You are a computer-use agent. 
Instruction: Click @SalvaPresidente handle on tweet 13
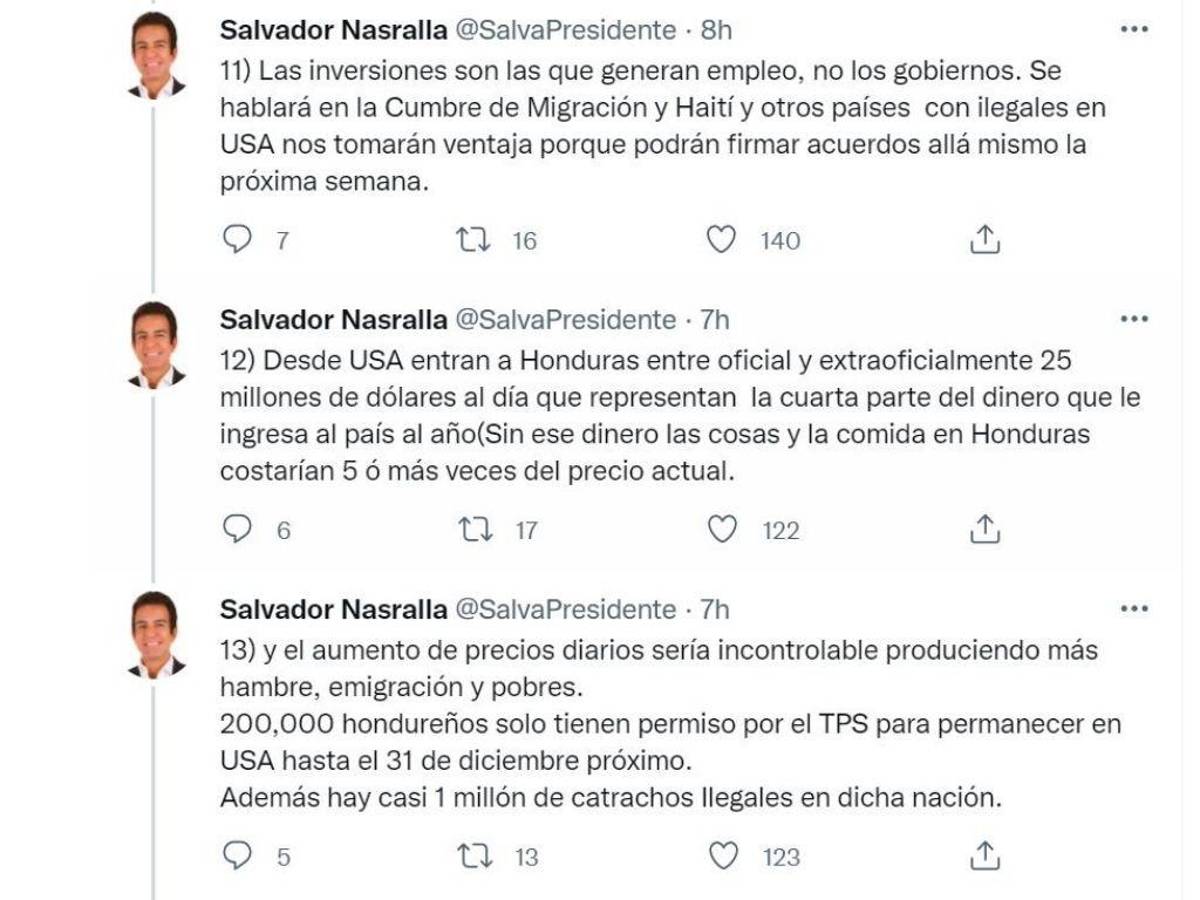566,609
